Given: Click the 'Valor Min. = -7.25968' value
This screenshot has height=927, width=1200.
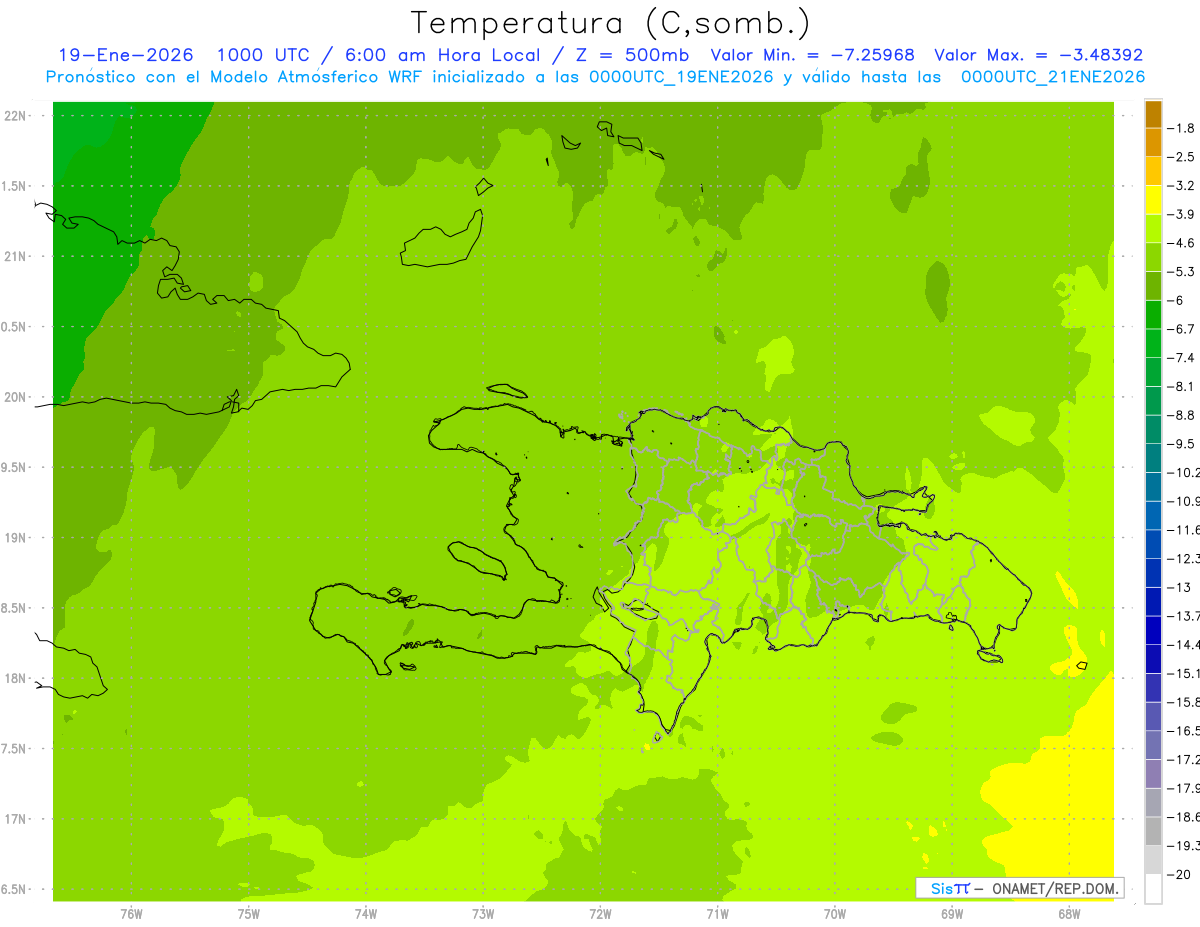Looking at the screenshot, I should [812, 55].
